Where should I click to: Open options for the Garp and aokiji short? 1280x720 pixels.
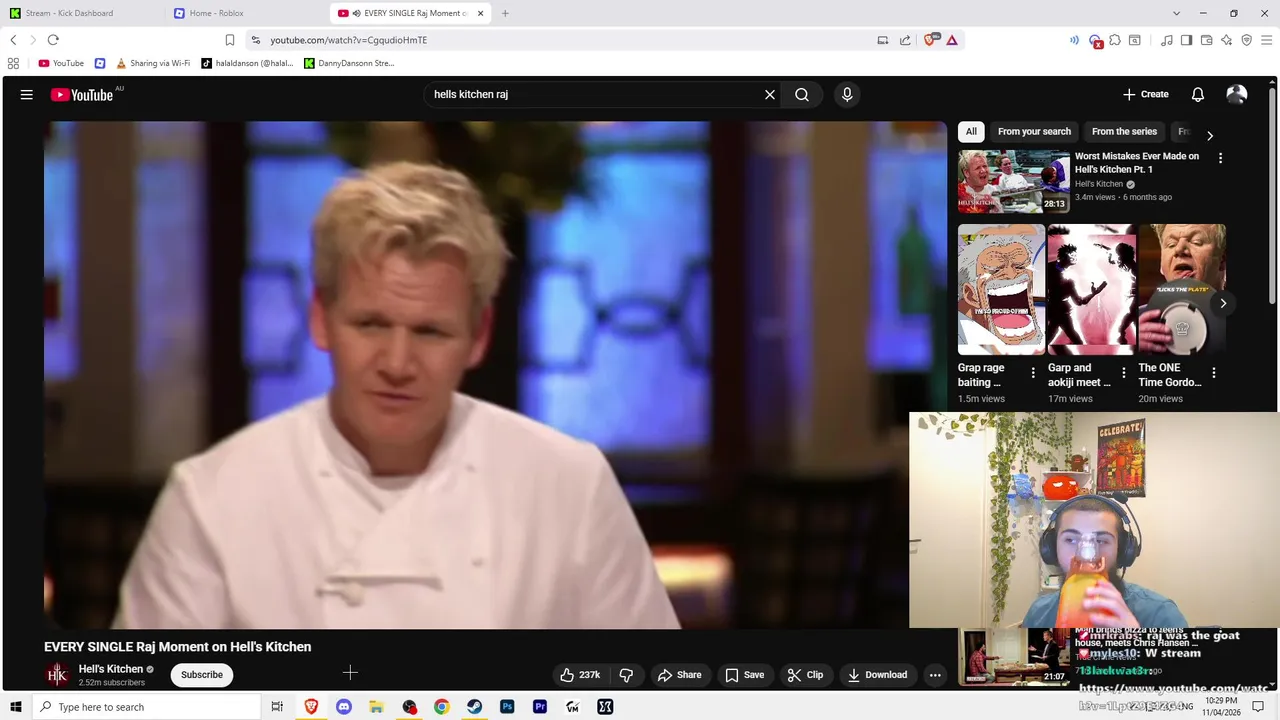click(1123, 373)
